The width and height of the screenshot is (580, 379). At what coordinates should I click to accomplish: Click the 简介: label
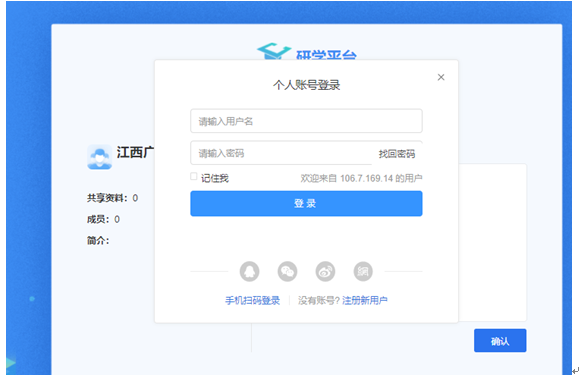pyautogui.click(x=98, y=241)
